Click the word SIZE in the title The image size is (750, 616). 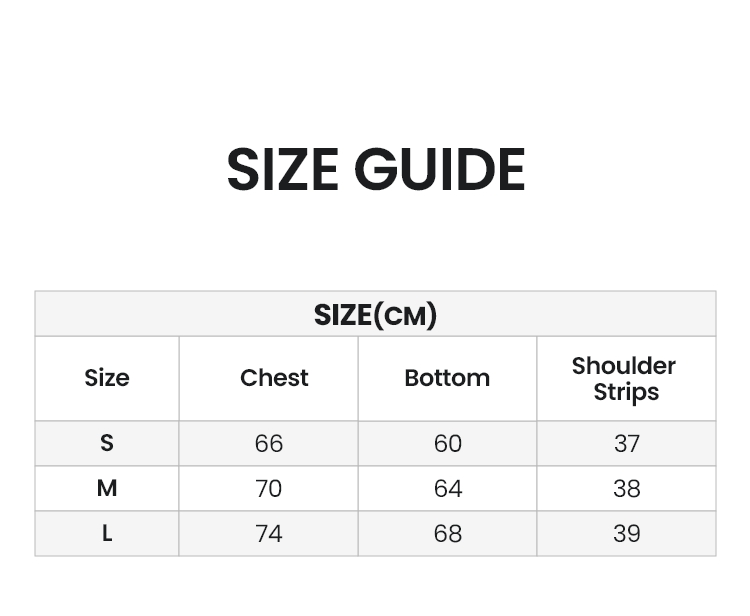(x=283, y=169)
